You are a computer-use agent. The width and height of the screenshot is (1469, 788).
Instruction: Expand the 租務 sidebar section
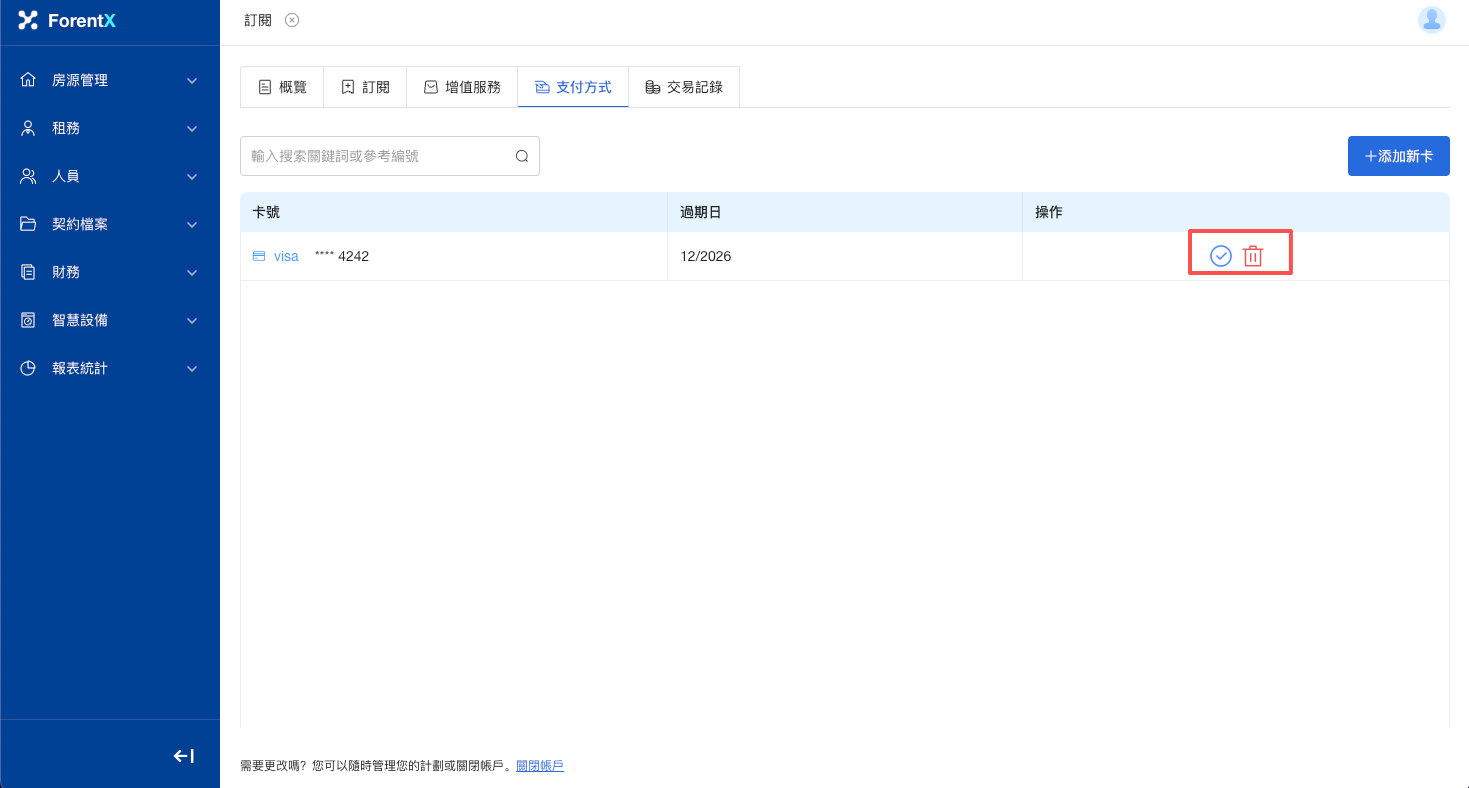point(110,128)
